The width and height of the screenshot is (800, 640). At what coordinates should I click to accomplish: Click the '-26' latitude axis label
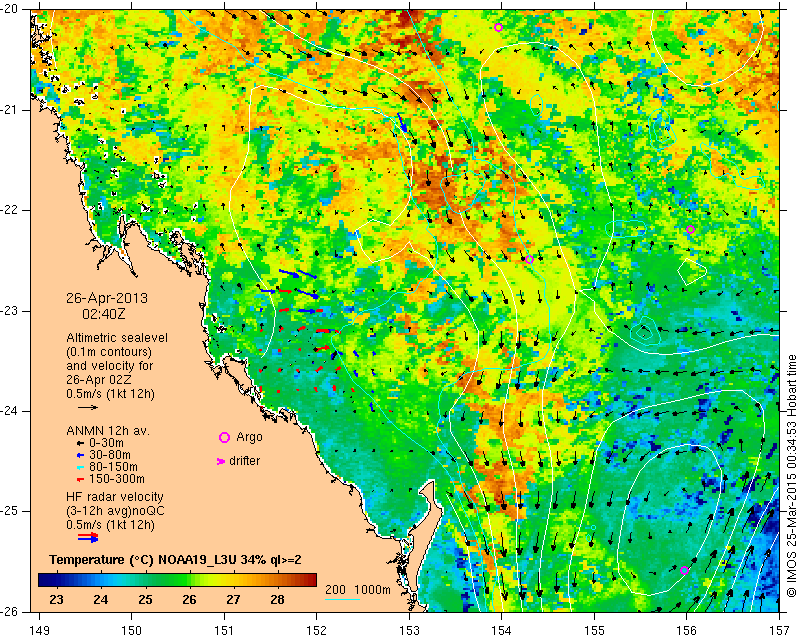coord(10,611)
